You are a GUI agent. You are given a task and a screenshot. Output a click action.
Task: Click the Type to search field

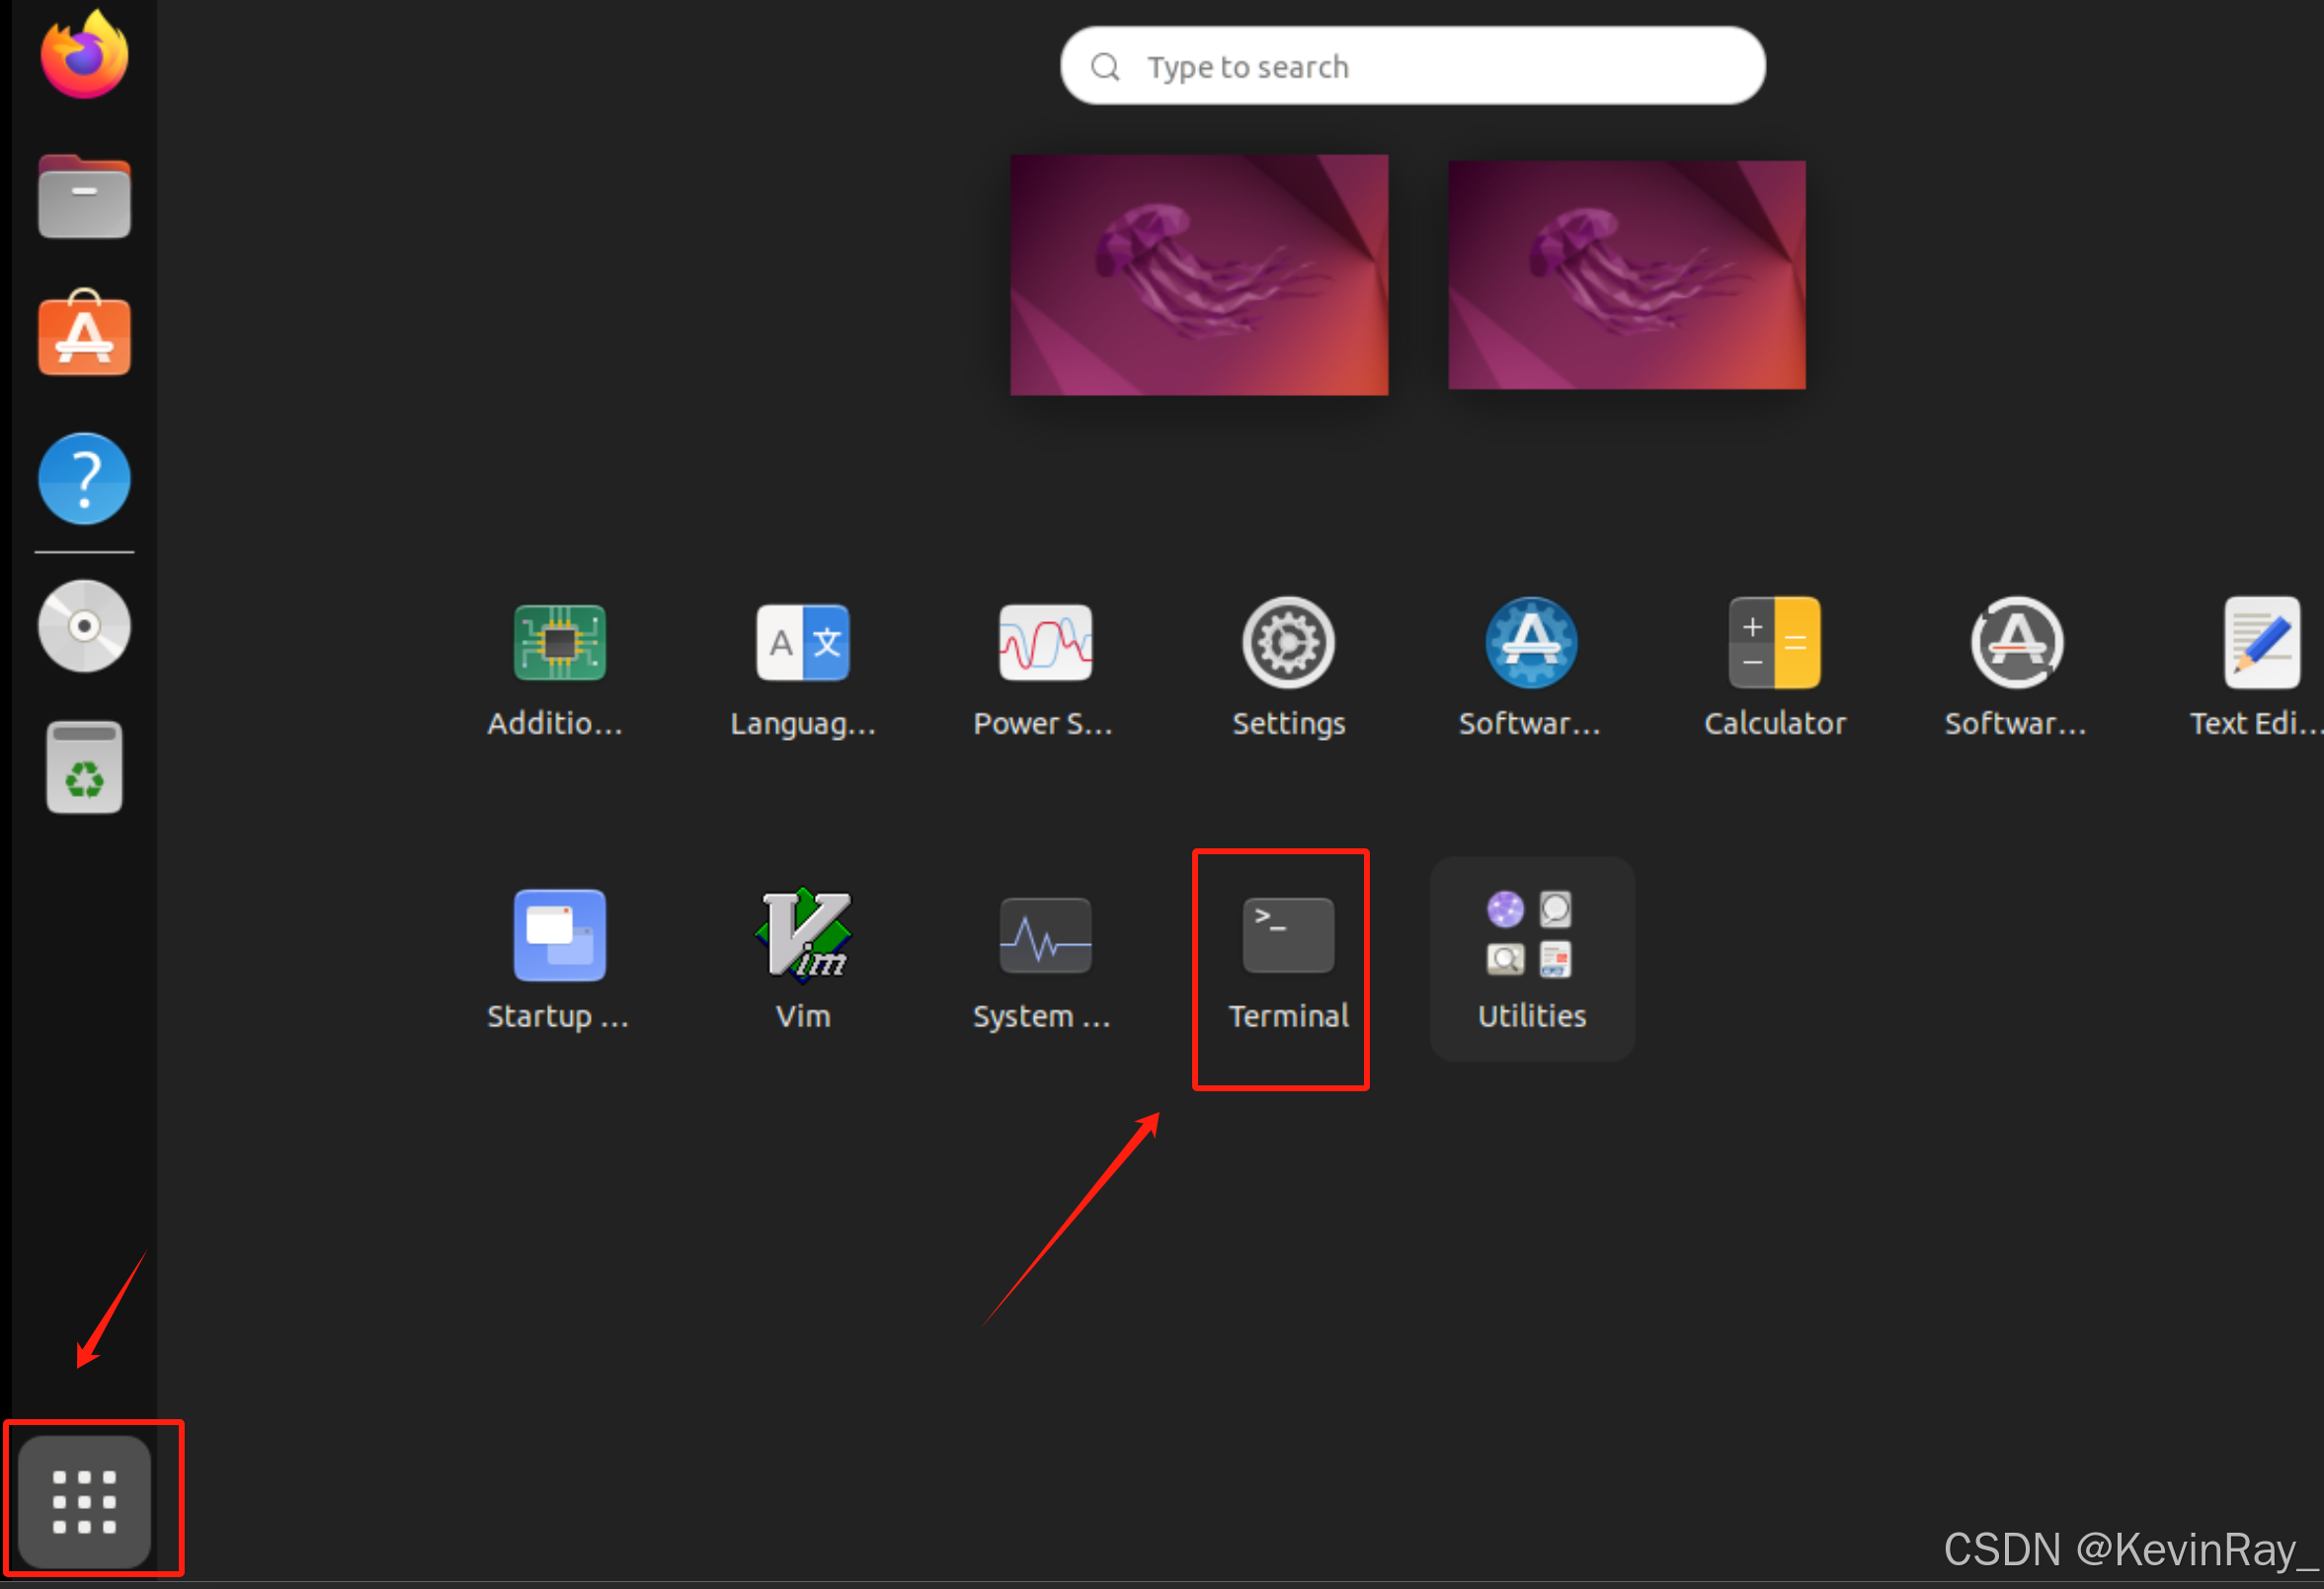pos(1412,66)
